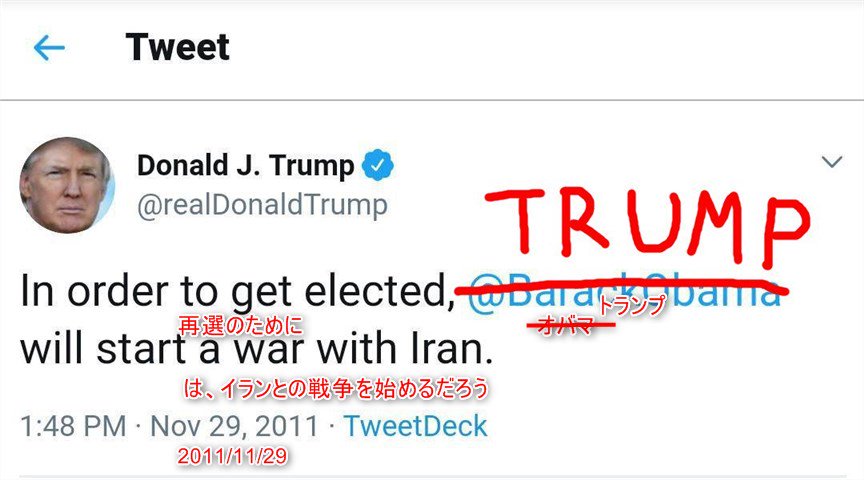This screenshot has height=480, width=864.
Task: Select the struck-through オバマ label
Action: point(566,325)
